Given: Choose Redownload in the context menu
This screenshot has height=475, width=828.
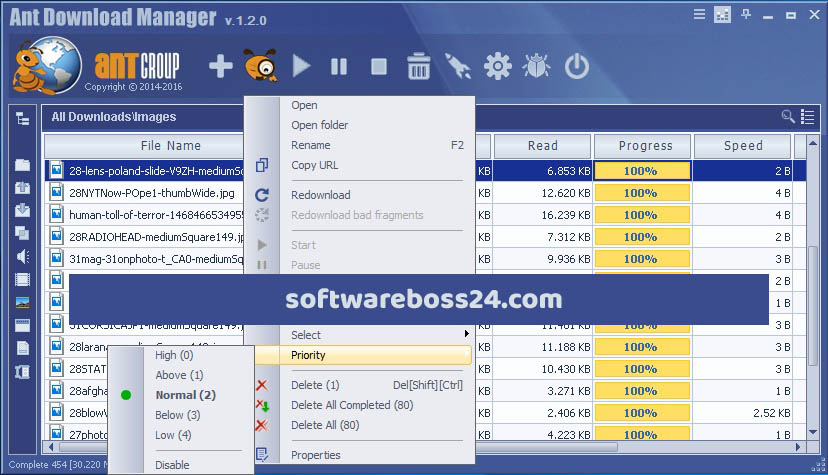Looking at the screenshot, I should 321,195.
